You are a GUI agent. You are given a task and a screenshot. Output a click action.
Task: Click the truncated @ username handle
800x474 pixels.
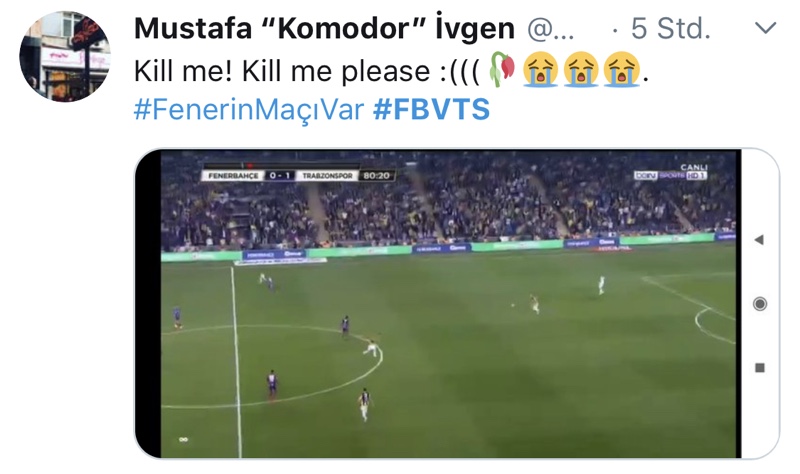click(551, 29)
